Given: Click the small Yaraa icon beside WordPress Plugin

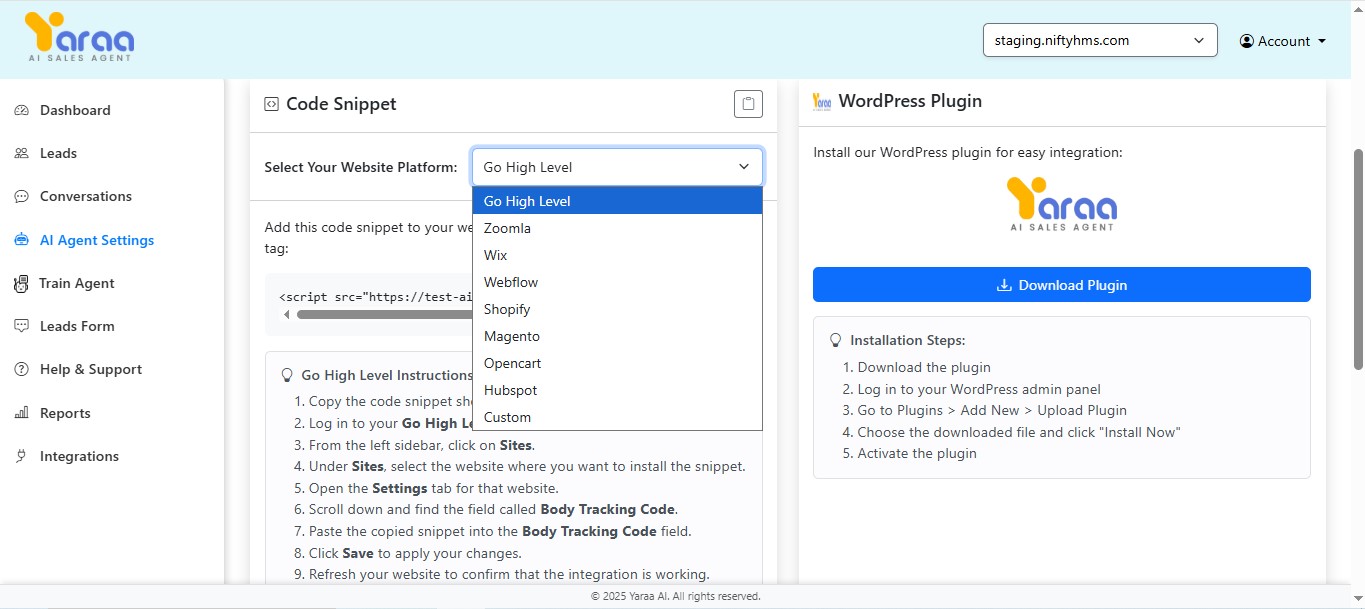Looking at the screenshot, I should (x=822, y=101).
